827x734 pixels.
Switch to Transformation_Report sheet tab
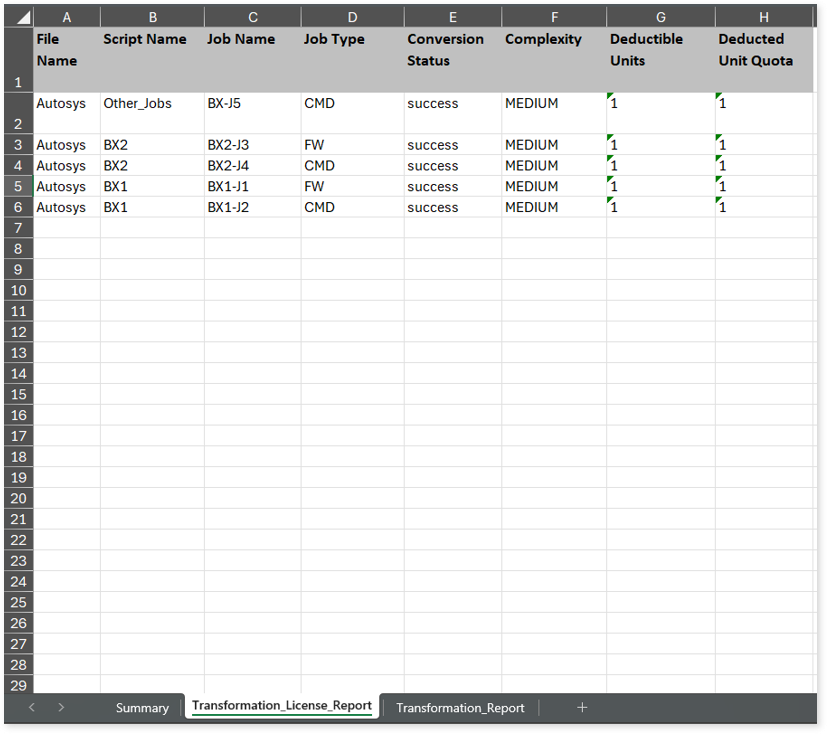tap(460, 708)
